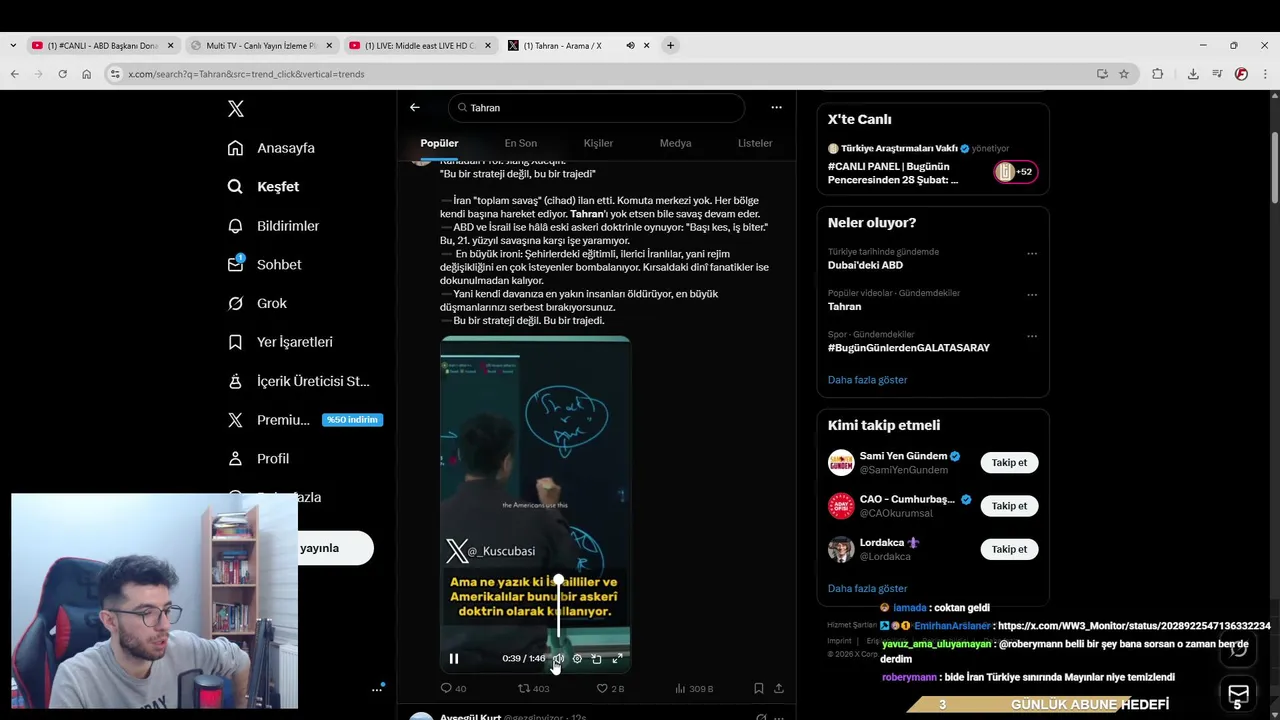Open Keşfet in the sidebar

pyautogui.click(x=263, y=187)
